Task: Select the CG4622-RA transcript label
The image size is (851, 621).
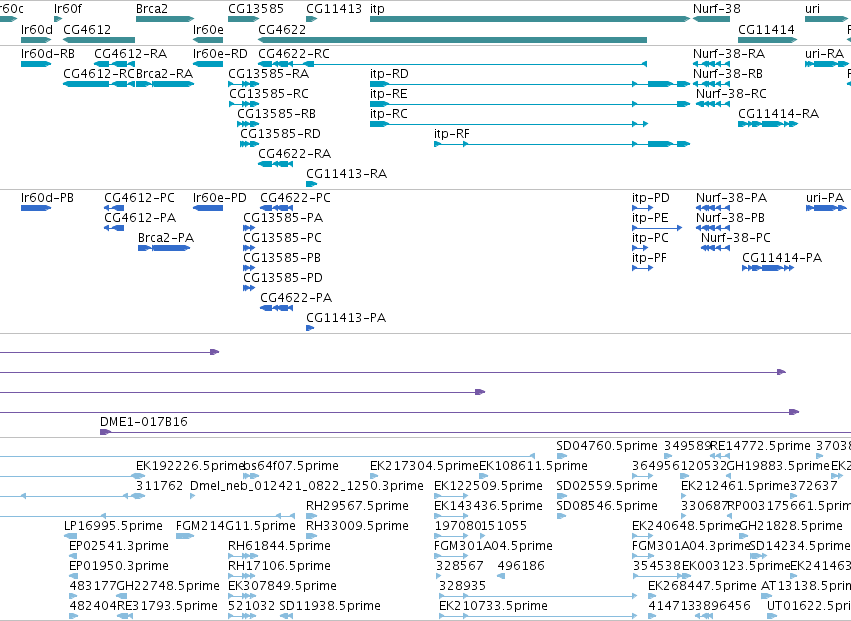Action: pos(295,154)
